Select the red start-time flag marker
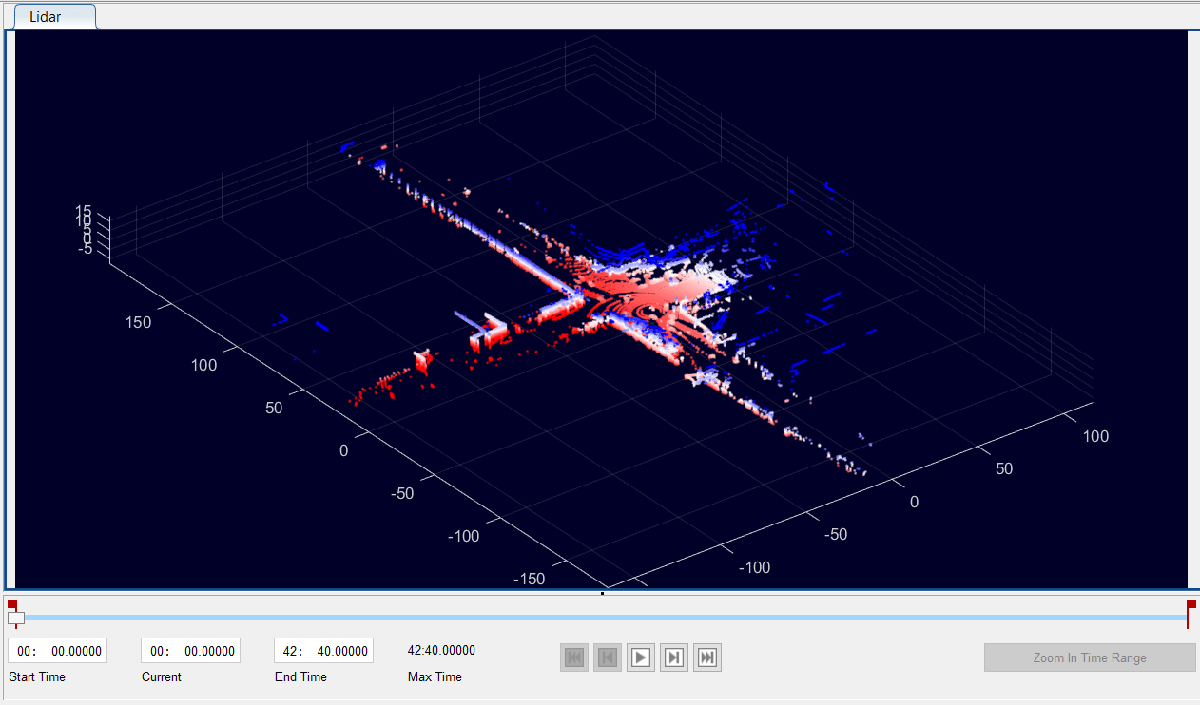The width and height of the screenshot is (1200, 705). pyautogui.click(x=12, y=606)
